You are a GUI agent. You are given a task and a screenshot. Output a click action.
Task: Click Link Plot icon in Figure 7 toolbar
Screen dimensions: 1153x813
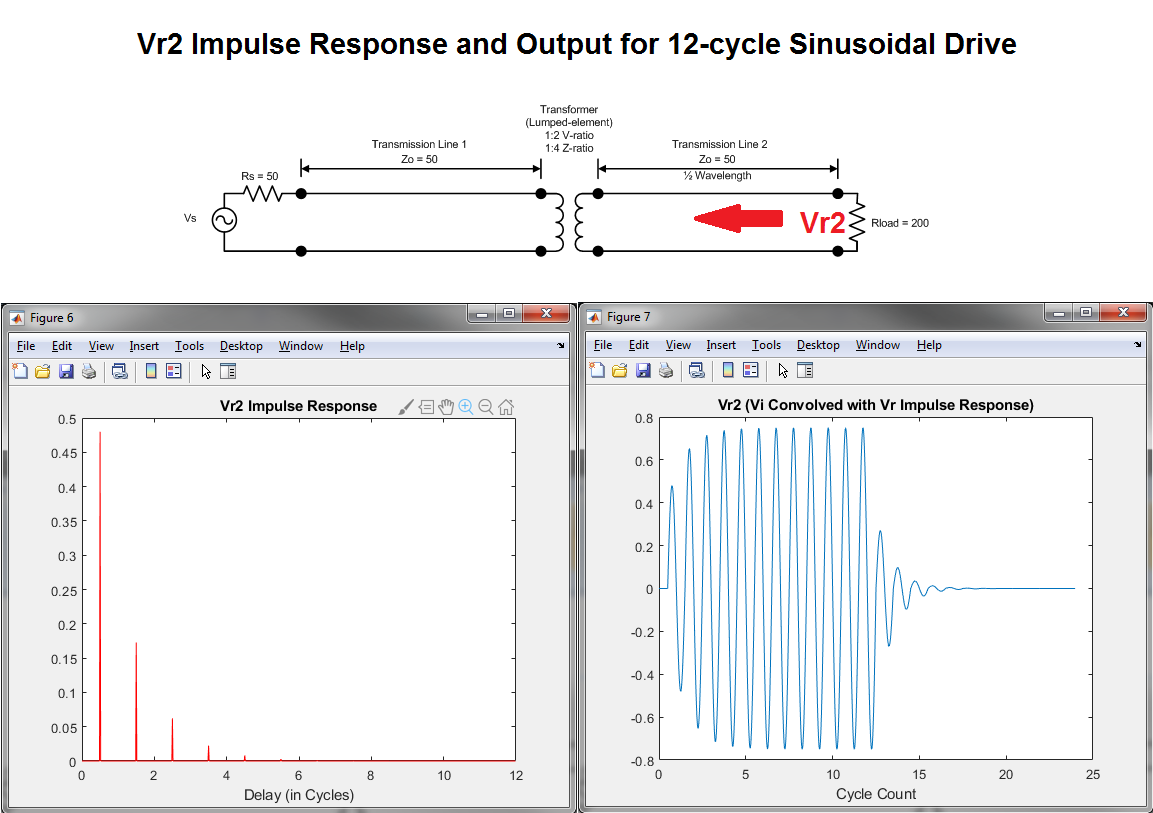(x=696, y=371)
